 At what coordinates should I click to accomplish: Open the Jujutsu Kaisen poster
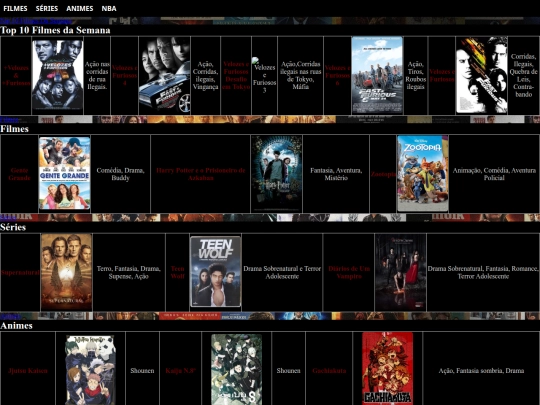(x=90, y=370)
